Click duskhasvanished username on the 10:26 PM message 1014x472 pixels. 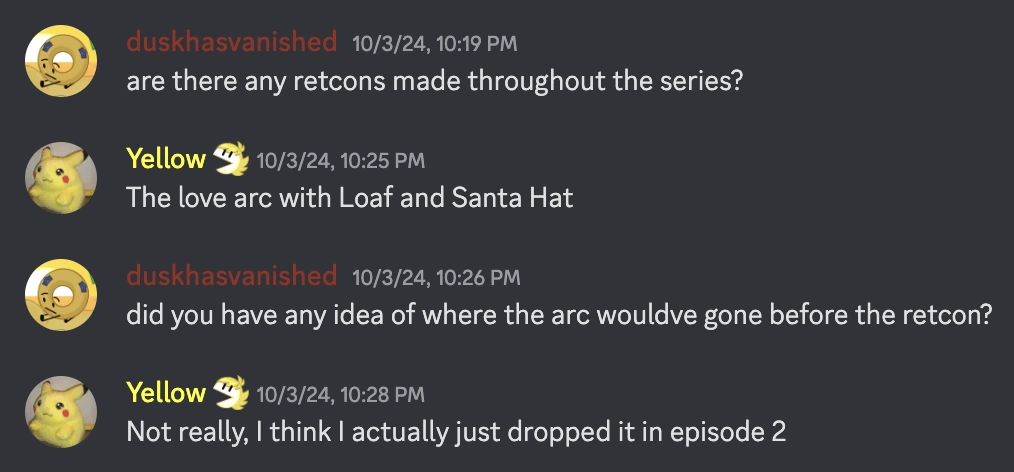tap(232, 276)
